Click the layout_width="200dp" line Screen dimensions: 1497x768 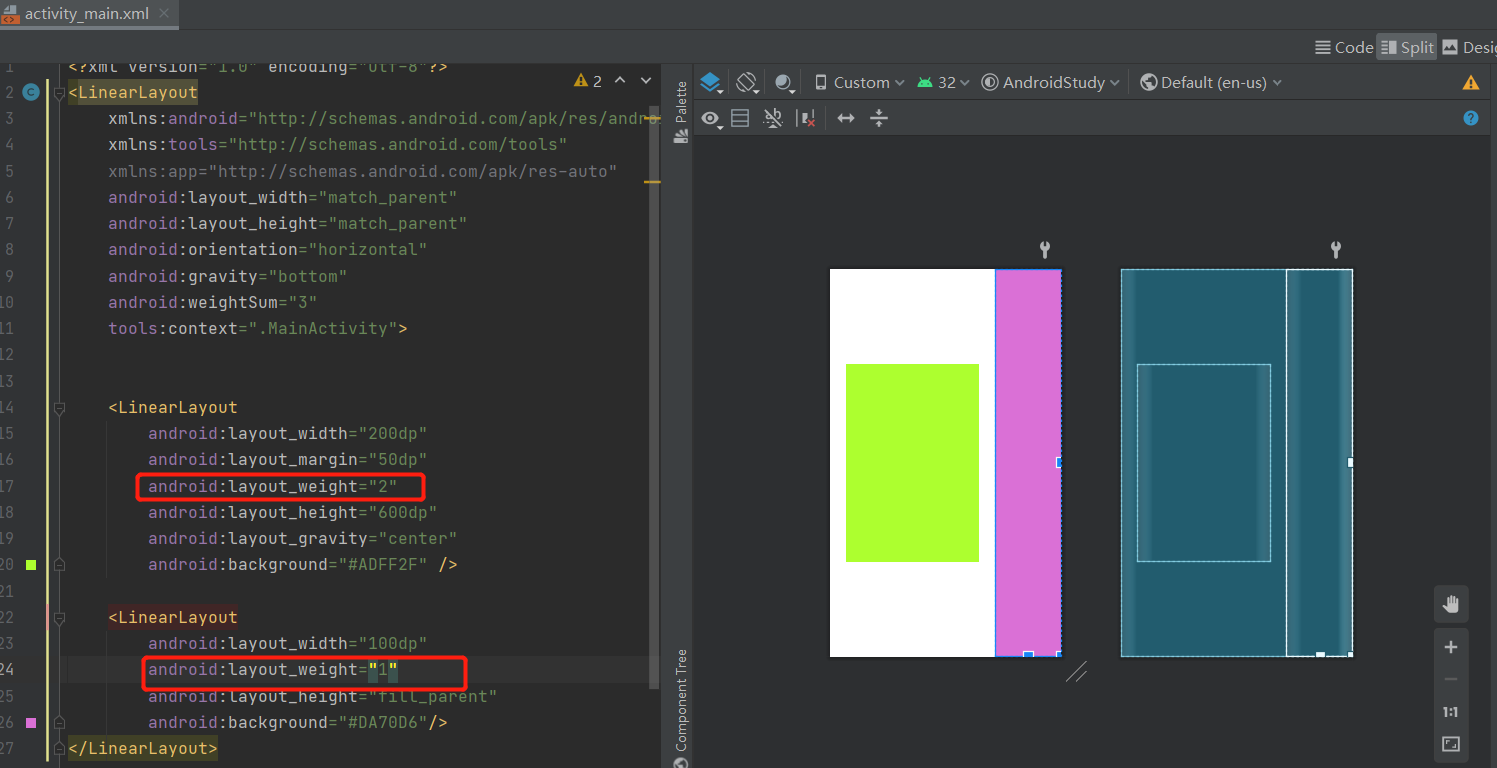point(288,433)
